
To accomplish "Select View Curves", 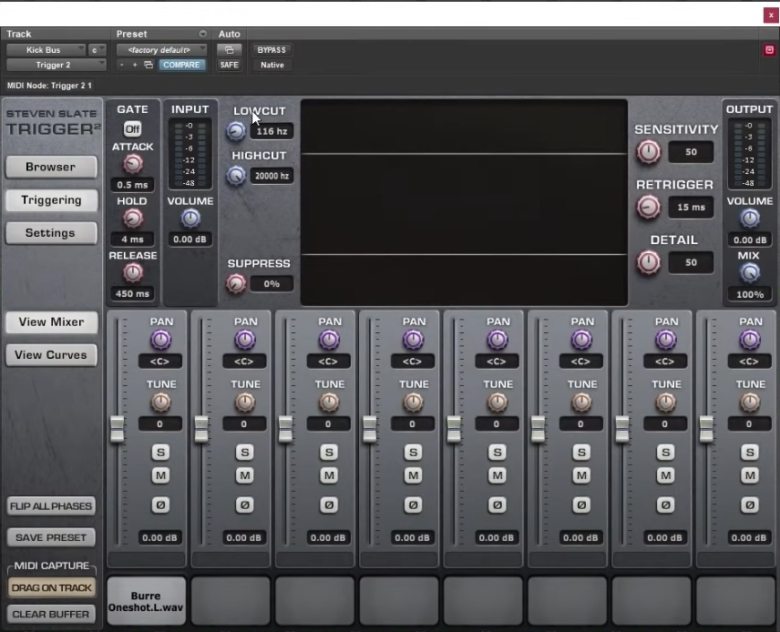I will [x=51, y=355].
